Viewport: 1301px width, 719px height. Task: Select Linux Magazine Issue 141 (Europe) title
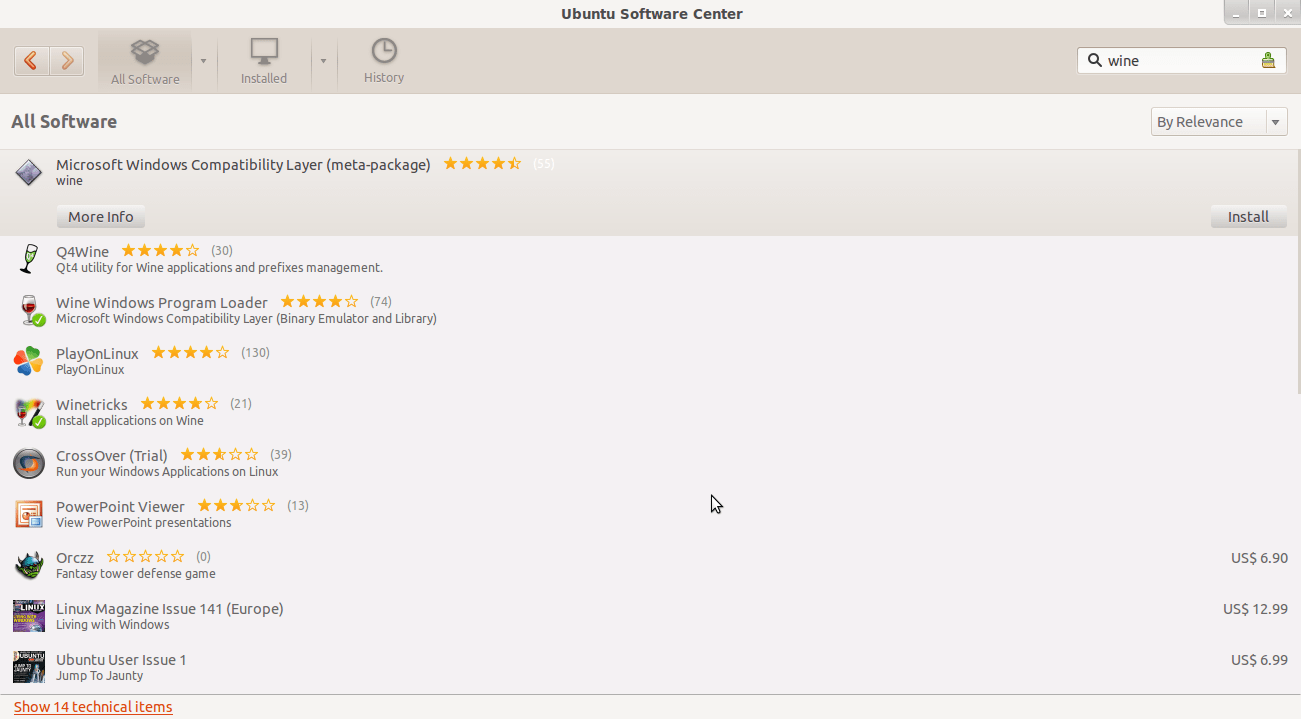(170, 609)
